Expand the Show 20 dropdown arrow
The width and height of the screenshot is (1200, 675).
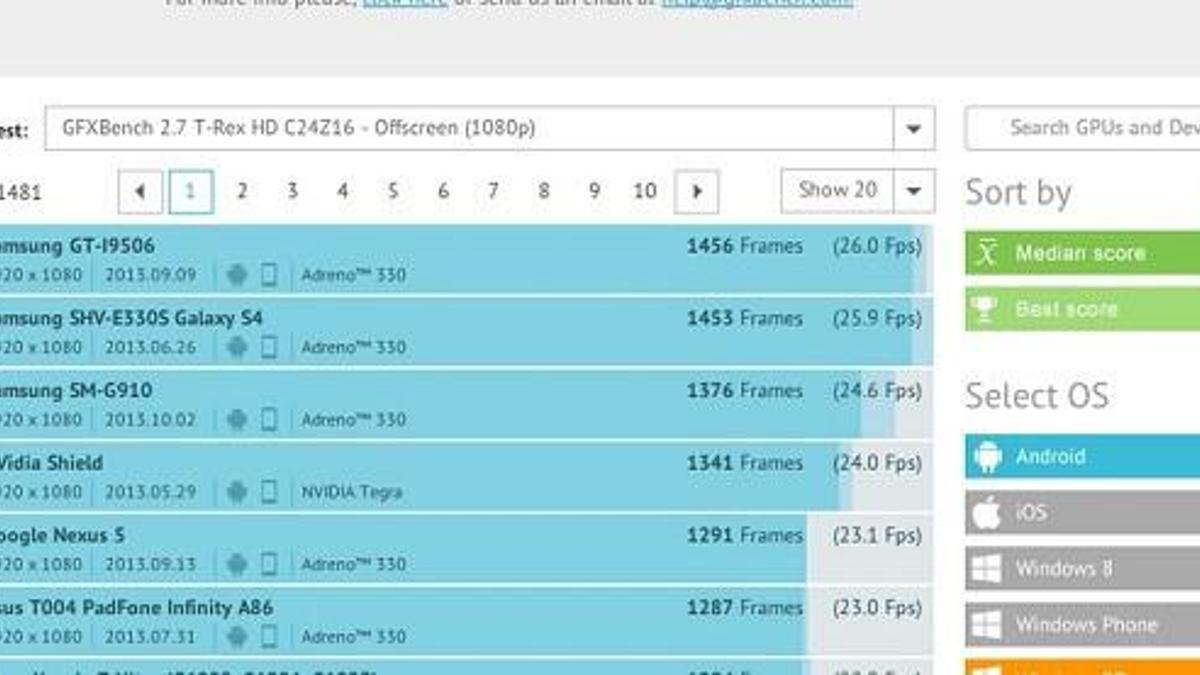click(x=914, y=191)
